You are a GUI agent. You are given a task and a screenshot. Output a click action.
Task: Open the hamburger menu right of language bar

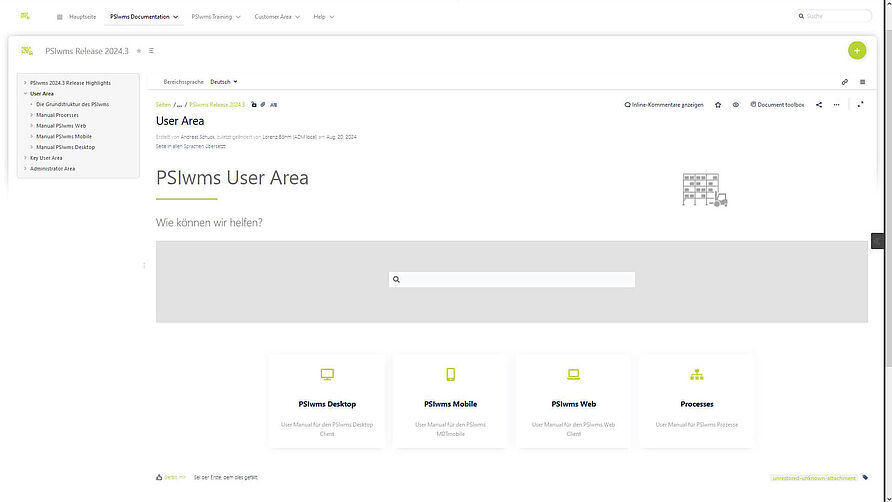pyautogui.click(x=862, y=82)
